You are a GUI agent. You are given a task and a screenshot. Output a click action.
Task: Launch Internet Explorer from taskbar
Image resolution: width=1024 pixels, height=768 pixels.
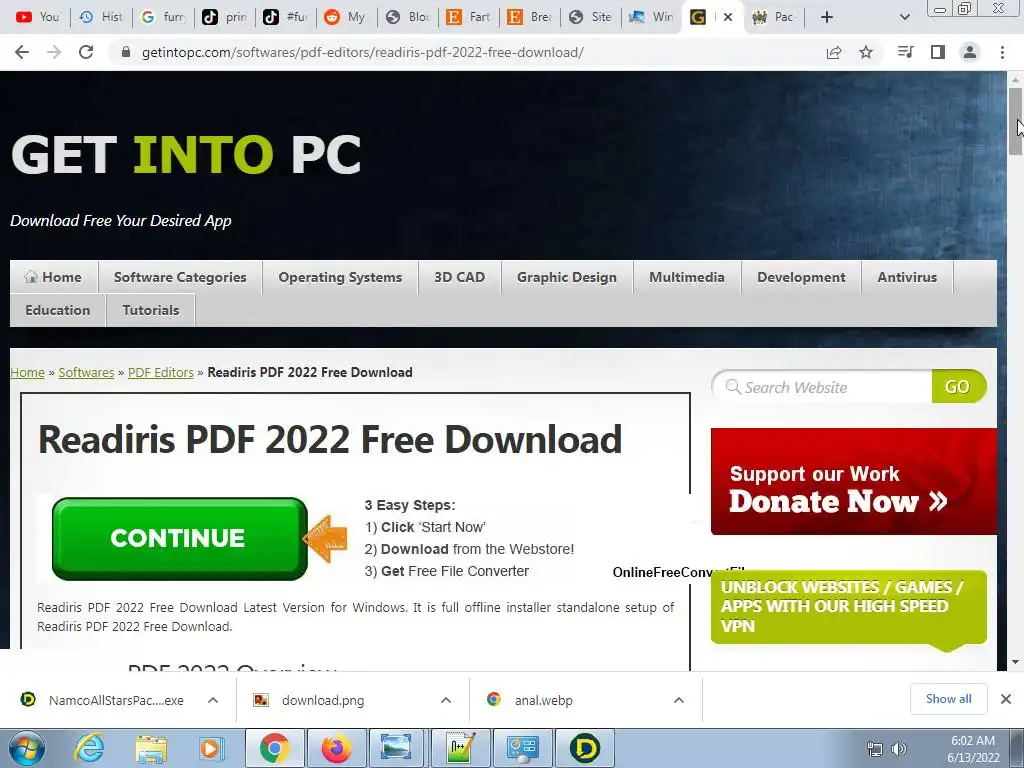(x=89, y=748)
